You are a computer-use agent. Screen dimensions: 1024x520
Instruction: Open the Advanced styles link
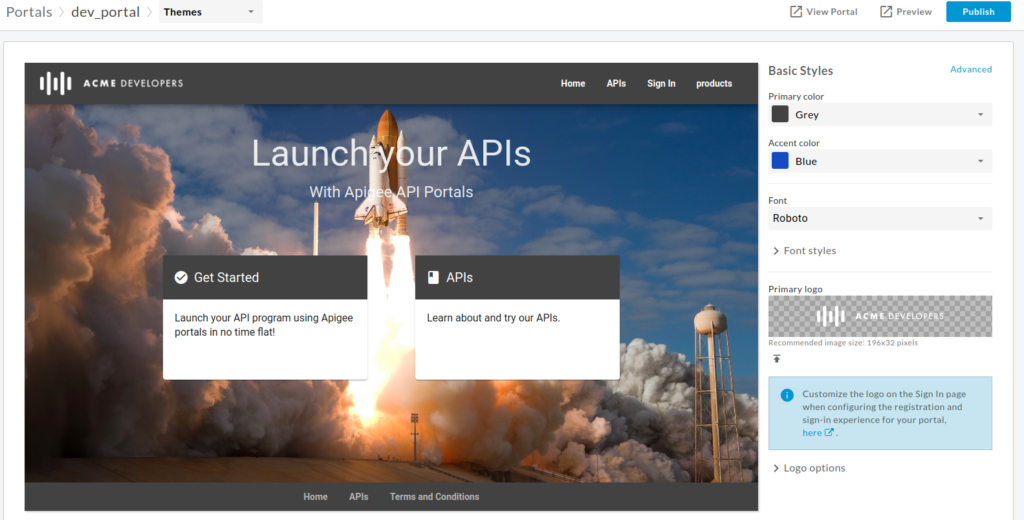970,69
